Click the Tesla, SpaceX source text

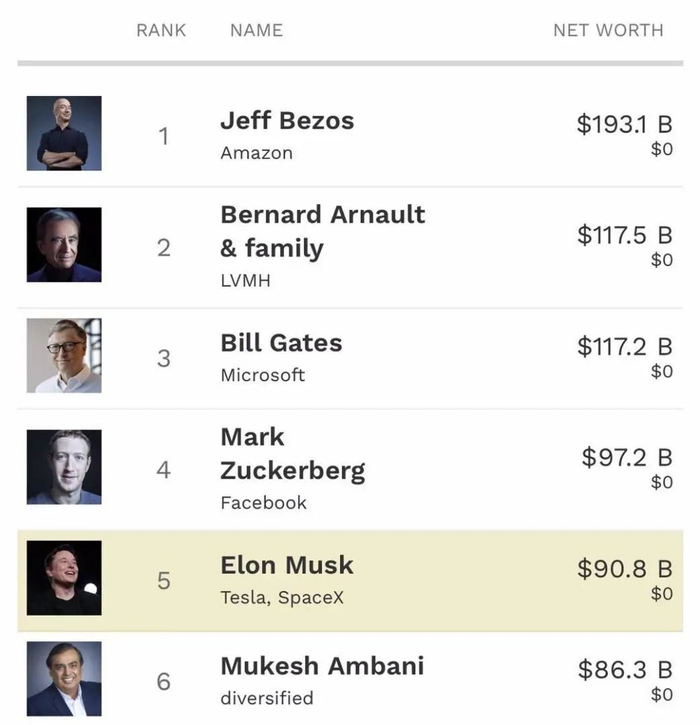point(284,598)
